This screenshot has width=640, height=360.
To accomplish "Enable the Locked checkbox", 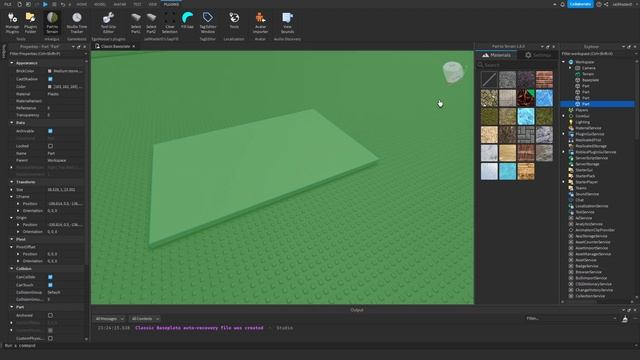I will 50,146.
